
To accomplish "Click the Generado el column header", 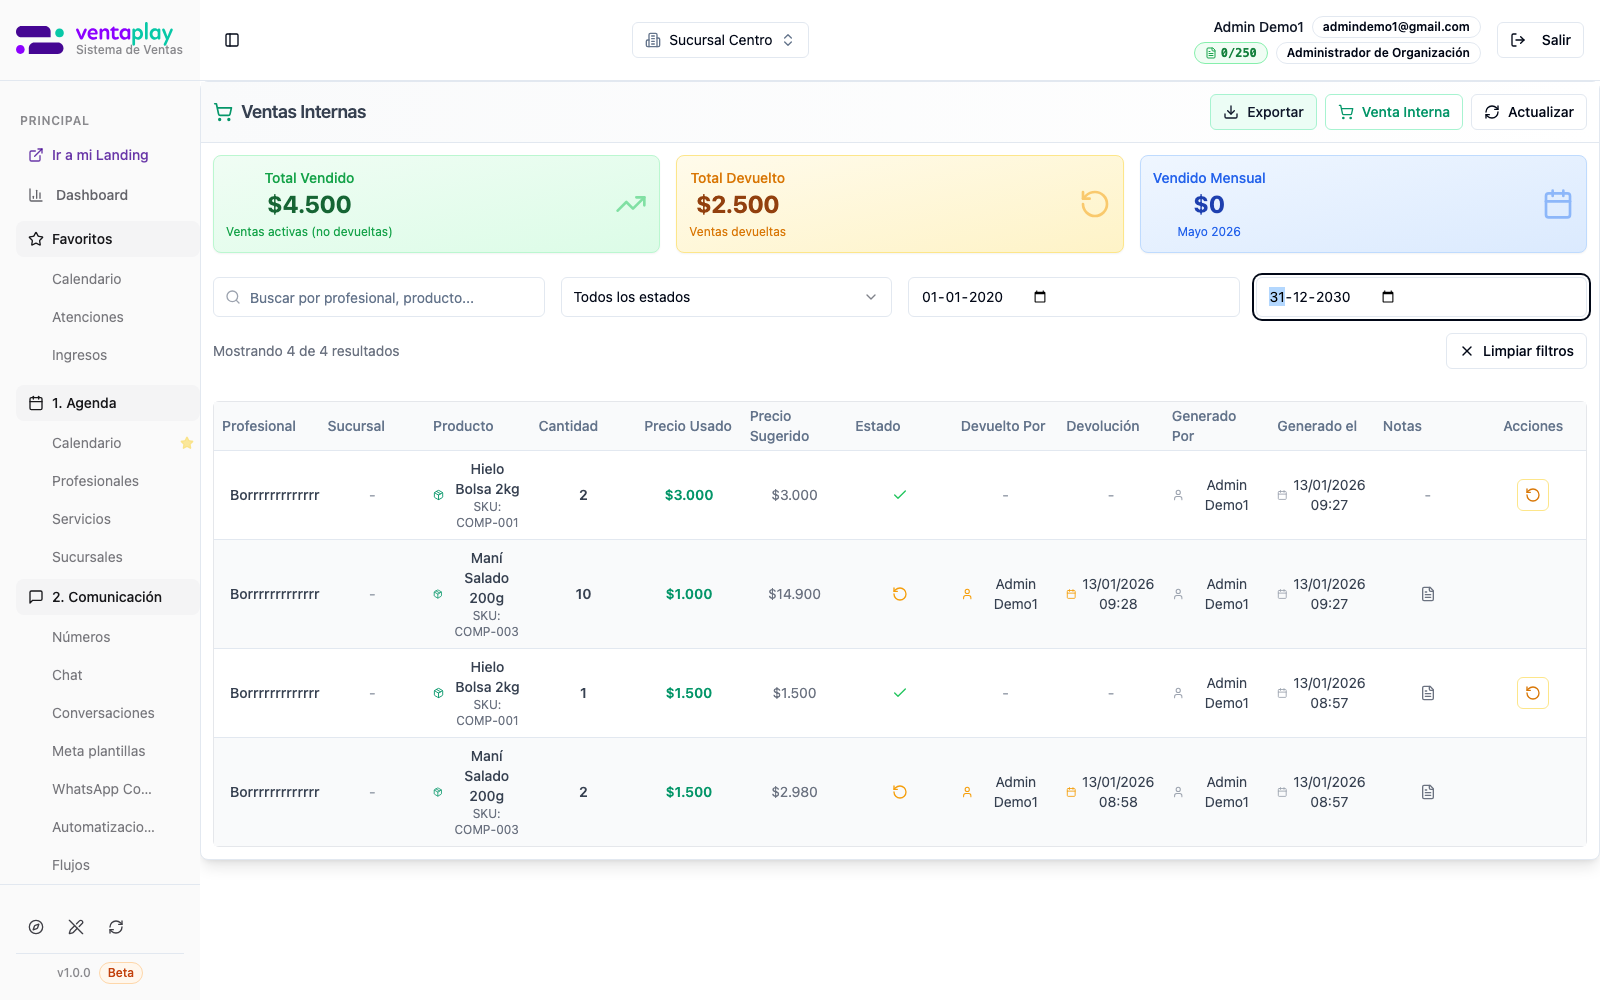I will point(1317,426).
